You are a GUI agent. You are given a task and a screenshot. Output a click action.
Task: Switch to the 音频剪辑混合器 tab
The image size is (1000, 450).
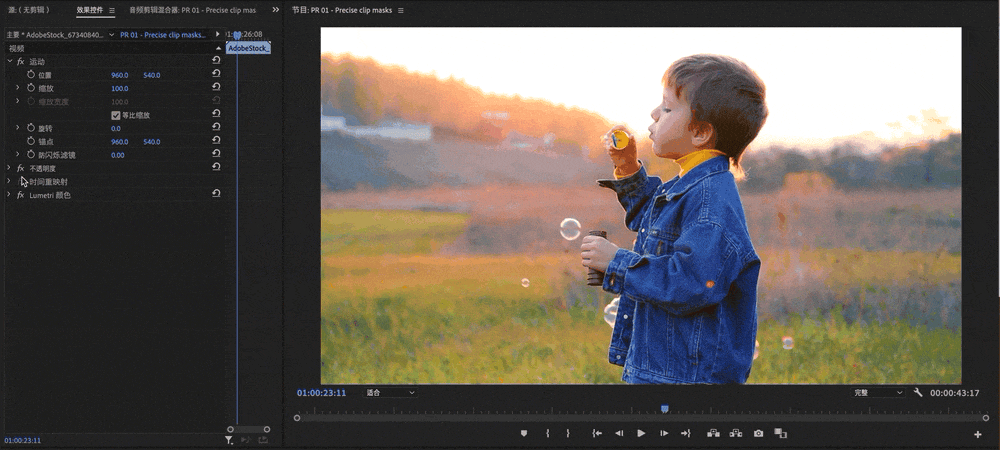[192, 10]
